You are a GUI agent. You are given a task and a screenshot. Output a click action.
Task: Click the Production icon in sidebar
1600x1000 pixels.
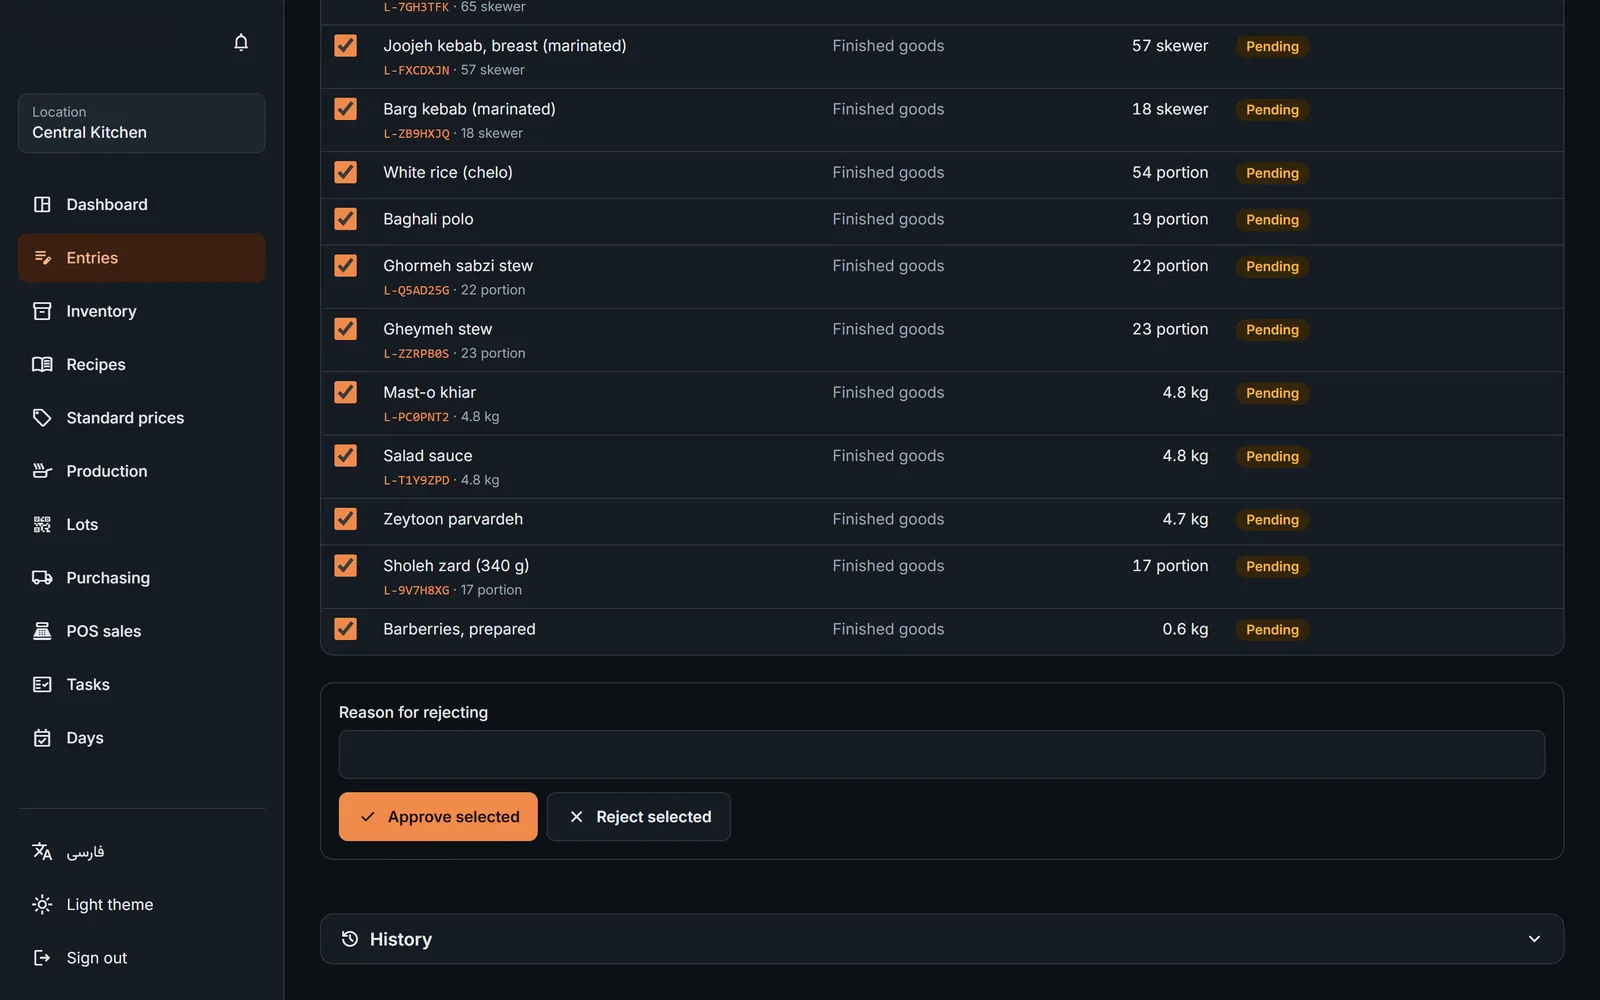(x=42, y=471)
